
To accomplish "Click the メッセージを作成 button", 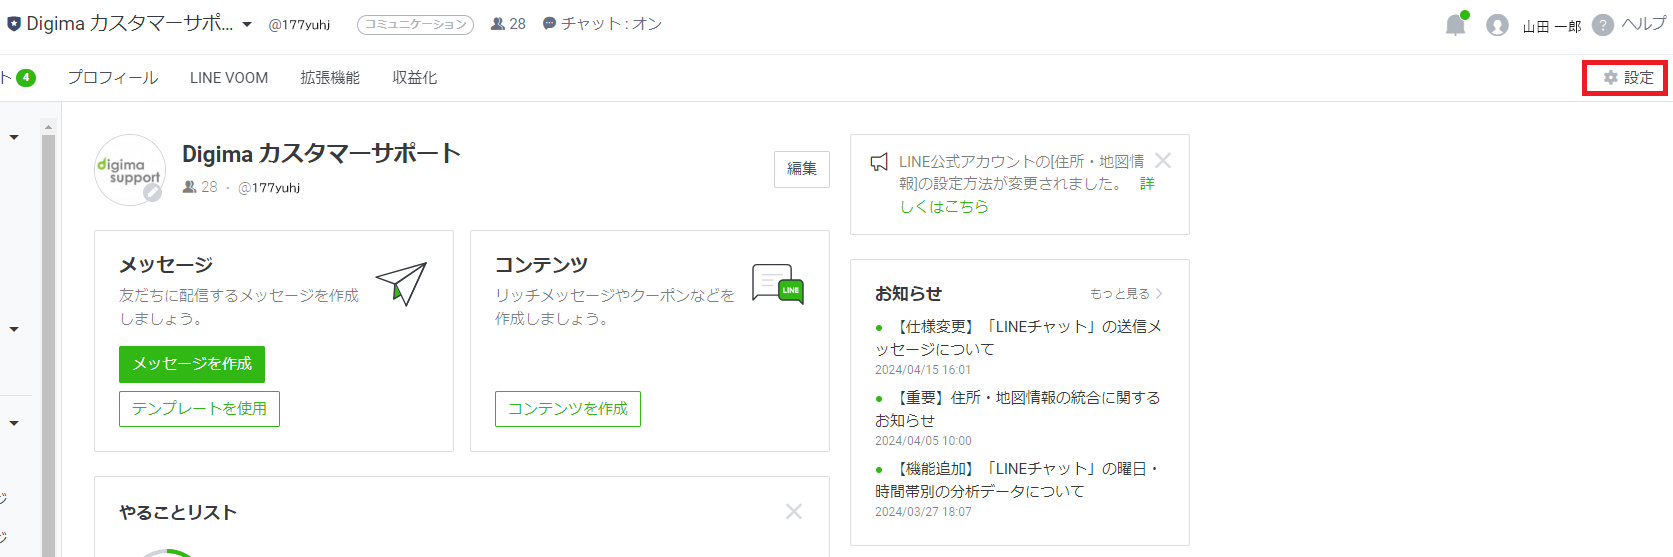I will point(192,364).
